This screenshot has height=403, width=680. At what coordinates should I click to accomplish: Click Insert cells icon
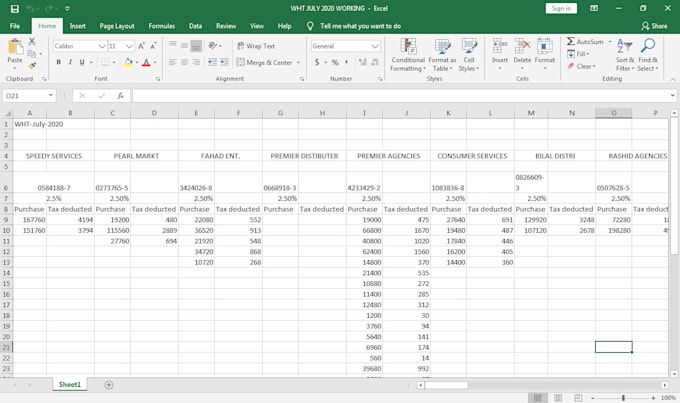pos(500,46)
